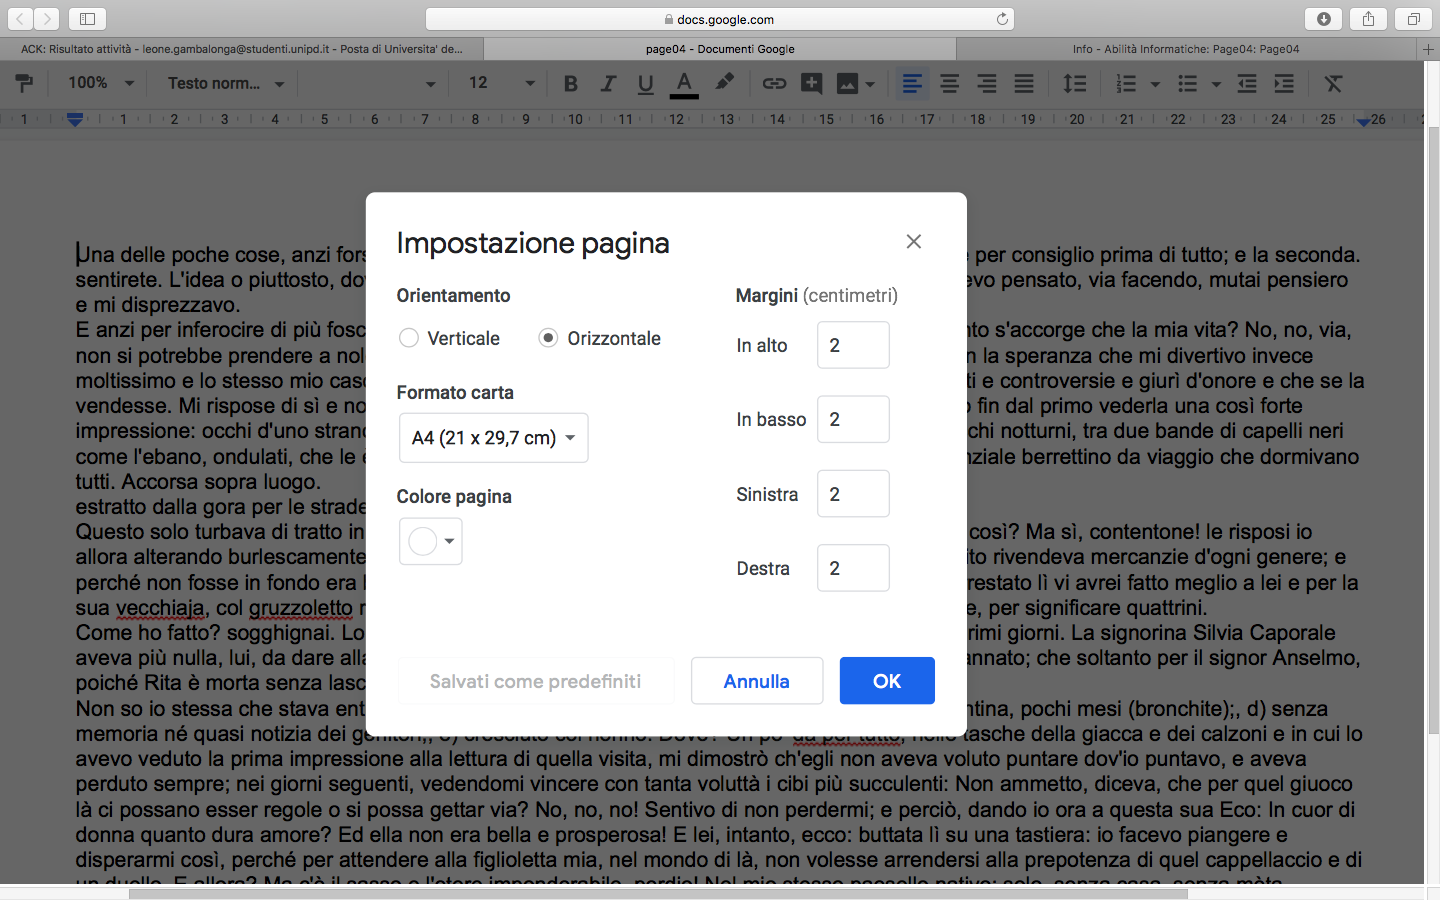Click the vertical document scrollbar
Screen dimensions: 1440x900
1433,430
